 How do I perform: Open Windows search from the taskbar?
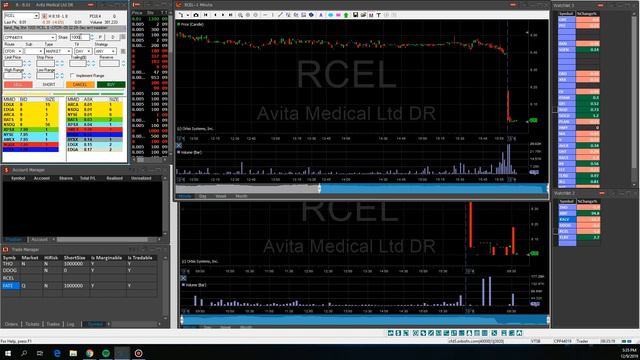pos(24,353)
